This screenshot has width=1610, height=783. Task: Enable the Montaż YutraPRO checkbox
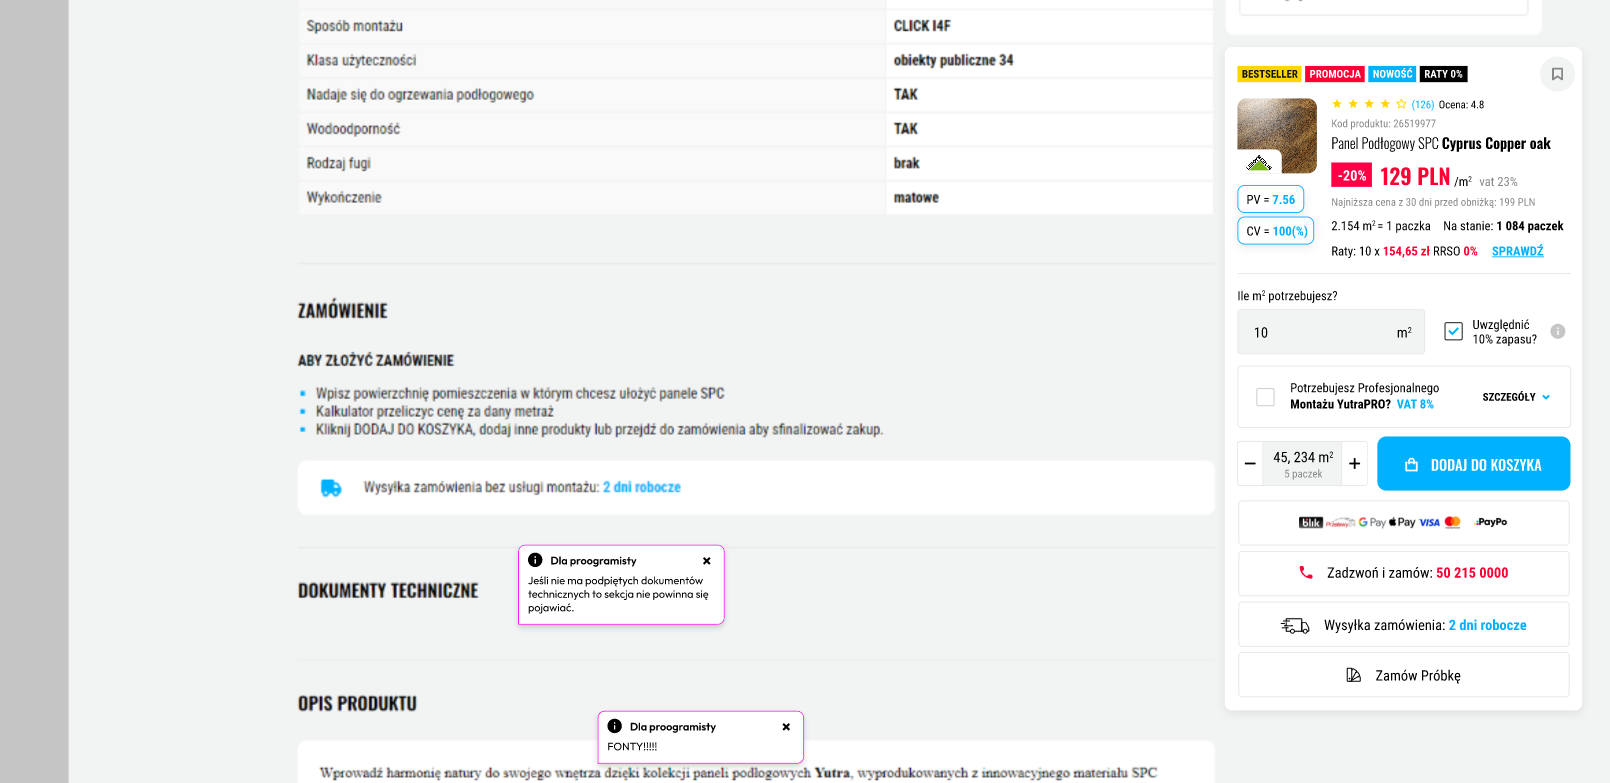(x=1265, y=397)
